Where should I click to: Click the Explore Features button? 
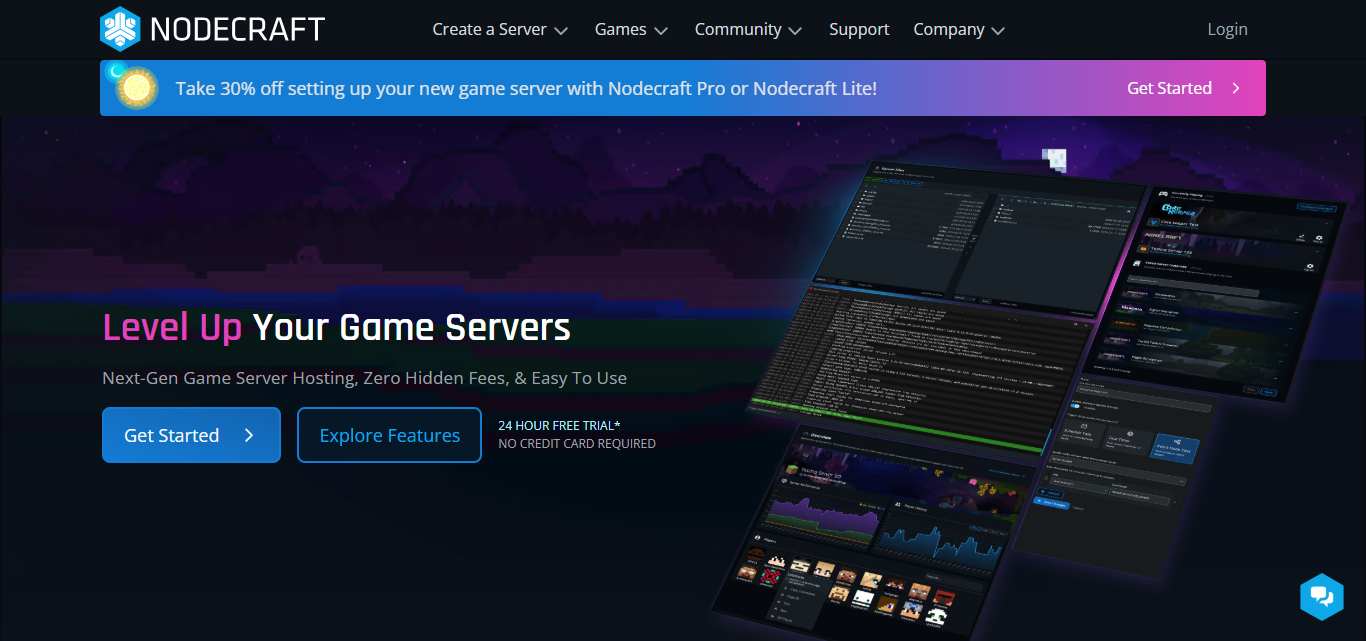(389, 435)
